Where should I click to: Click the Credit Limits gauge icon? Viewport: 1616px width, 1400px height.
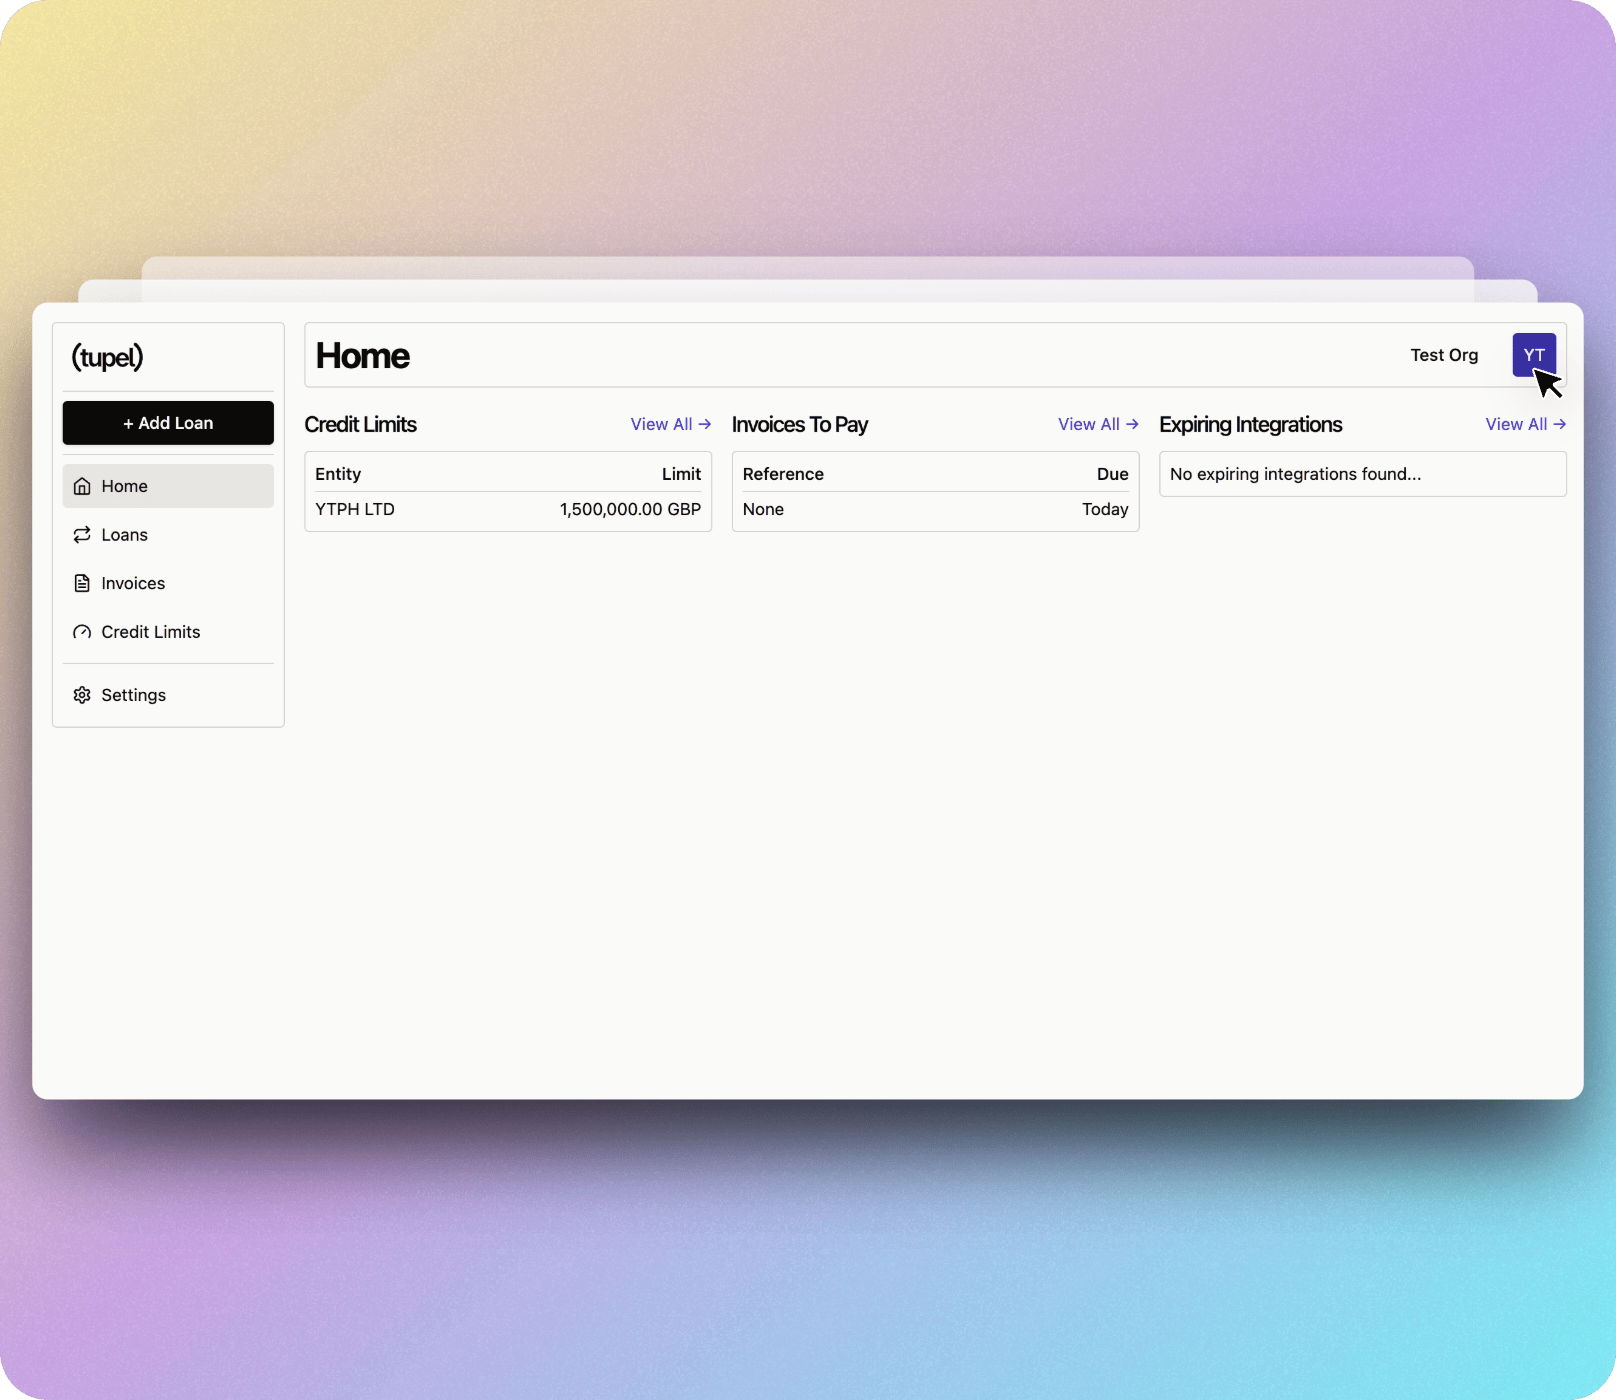(x=82, y=631)
